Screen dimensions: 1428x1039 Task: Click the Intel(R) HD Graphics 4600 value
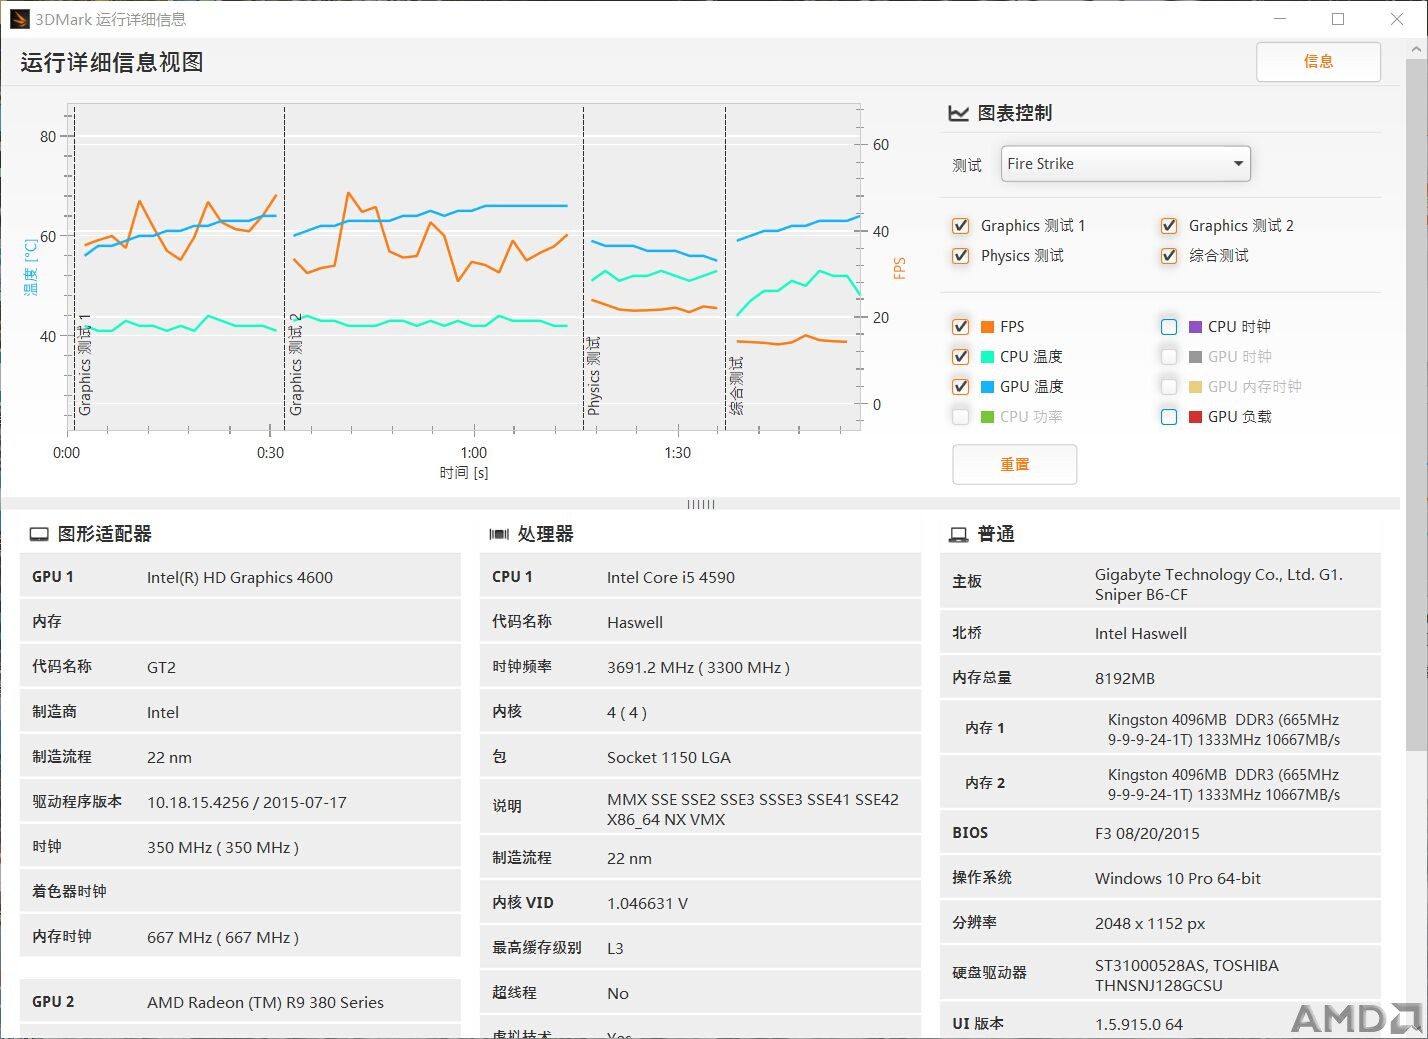point(240,578)
